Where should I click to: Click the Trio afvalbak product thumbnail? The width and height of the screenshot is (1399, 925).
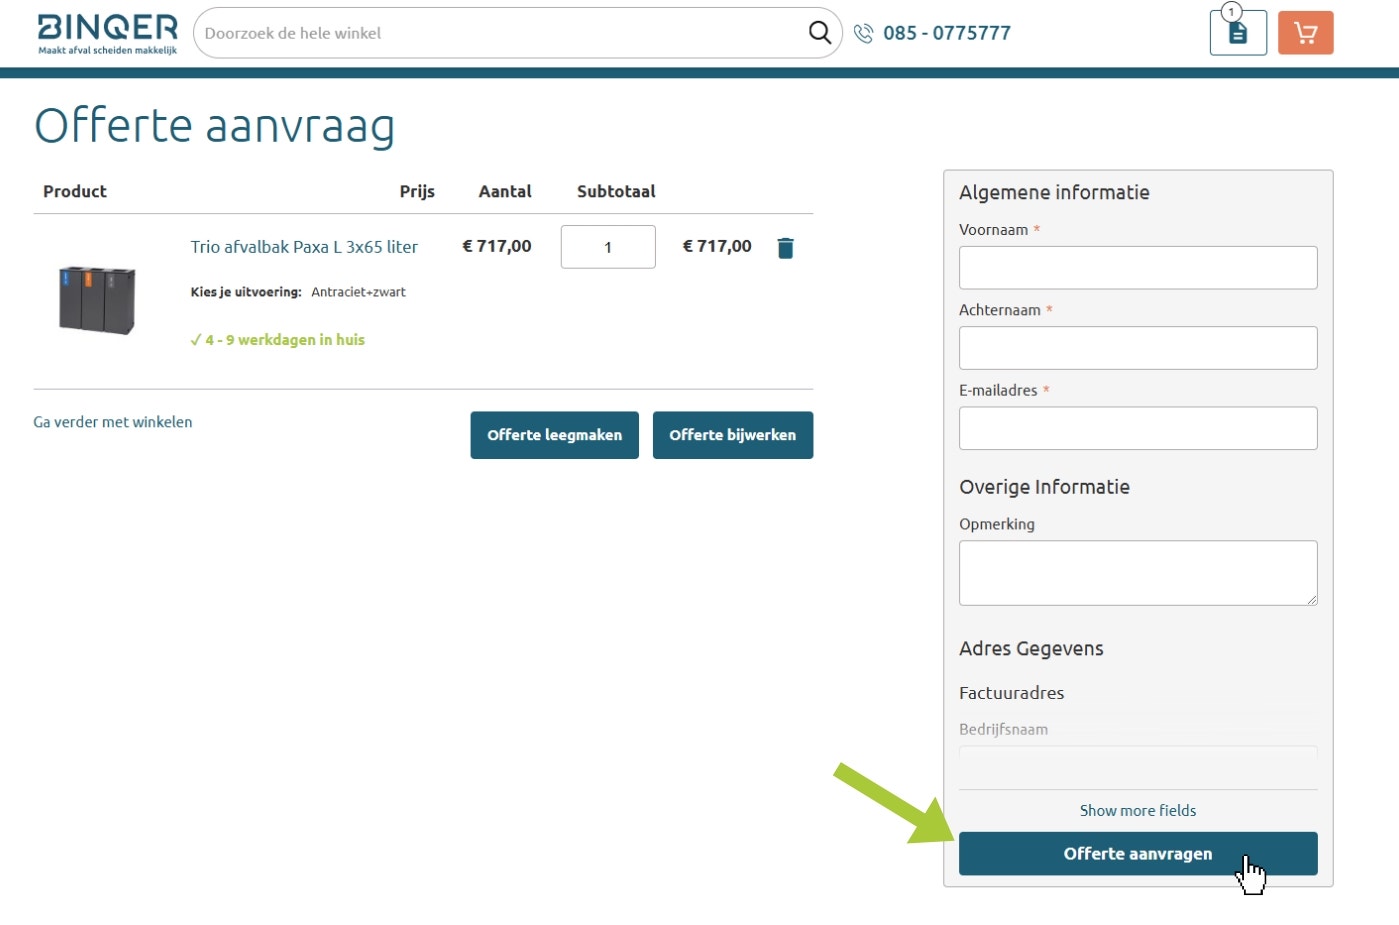pos(96,298)
